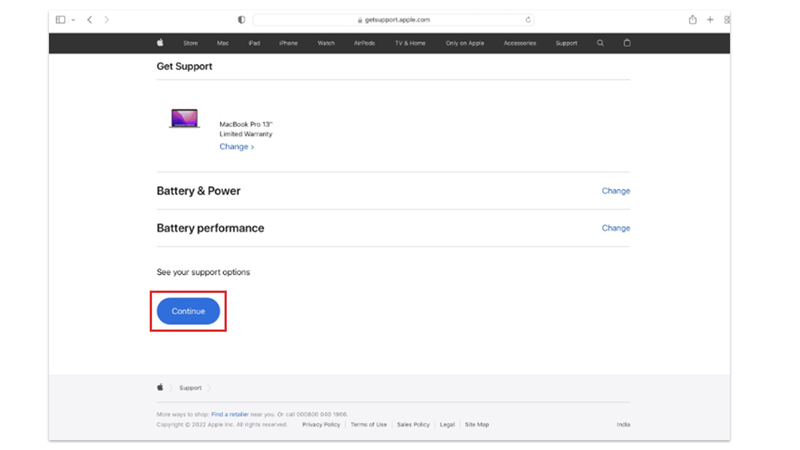The image size is (800, 450).
Task: Toggle the Safari sidebar icon
Action: (x=60, y=19)
